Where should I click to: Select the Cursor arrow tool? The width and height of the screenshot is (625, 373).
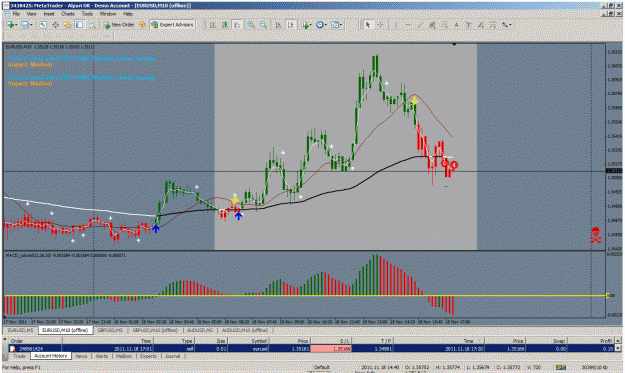coord(368,25)
